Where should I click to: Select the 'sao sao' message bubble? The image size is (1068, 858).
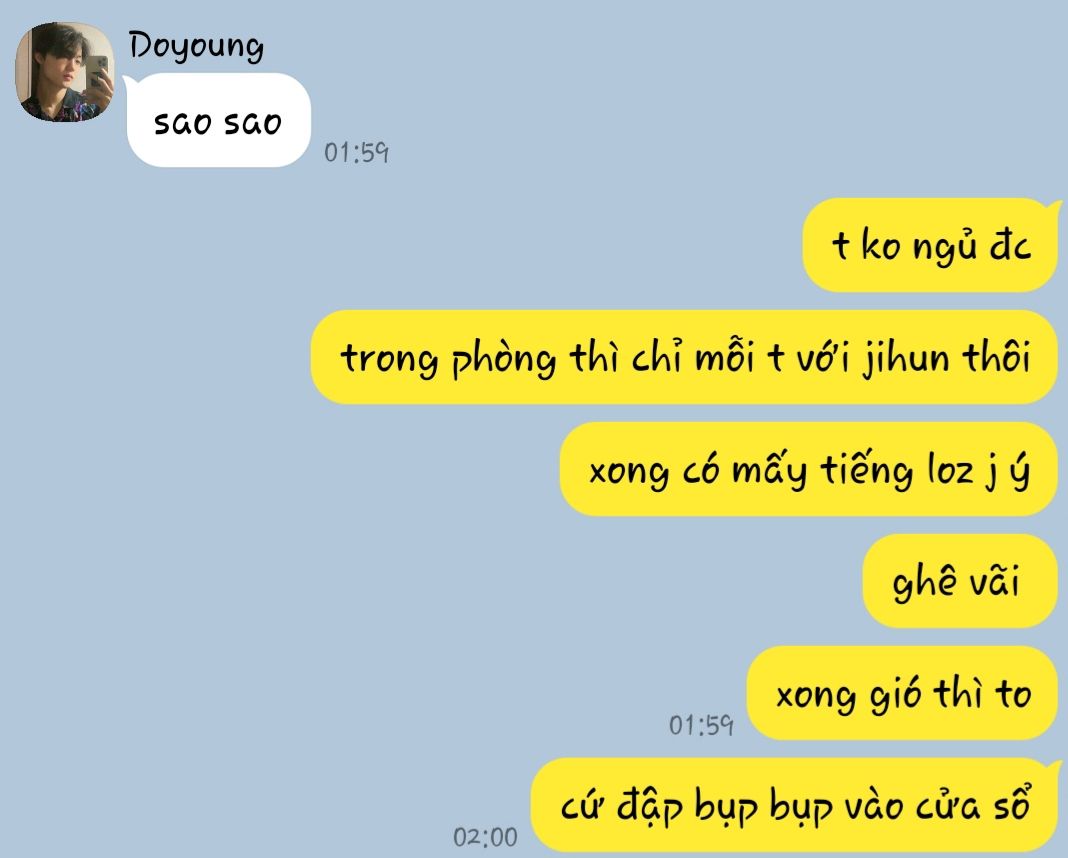click(219, 121)
